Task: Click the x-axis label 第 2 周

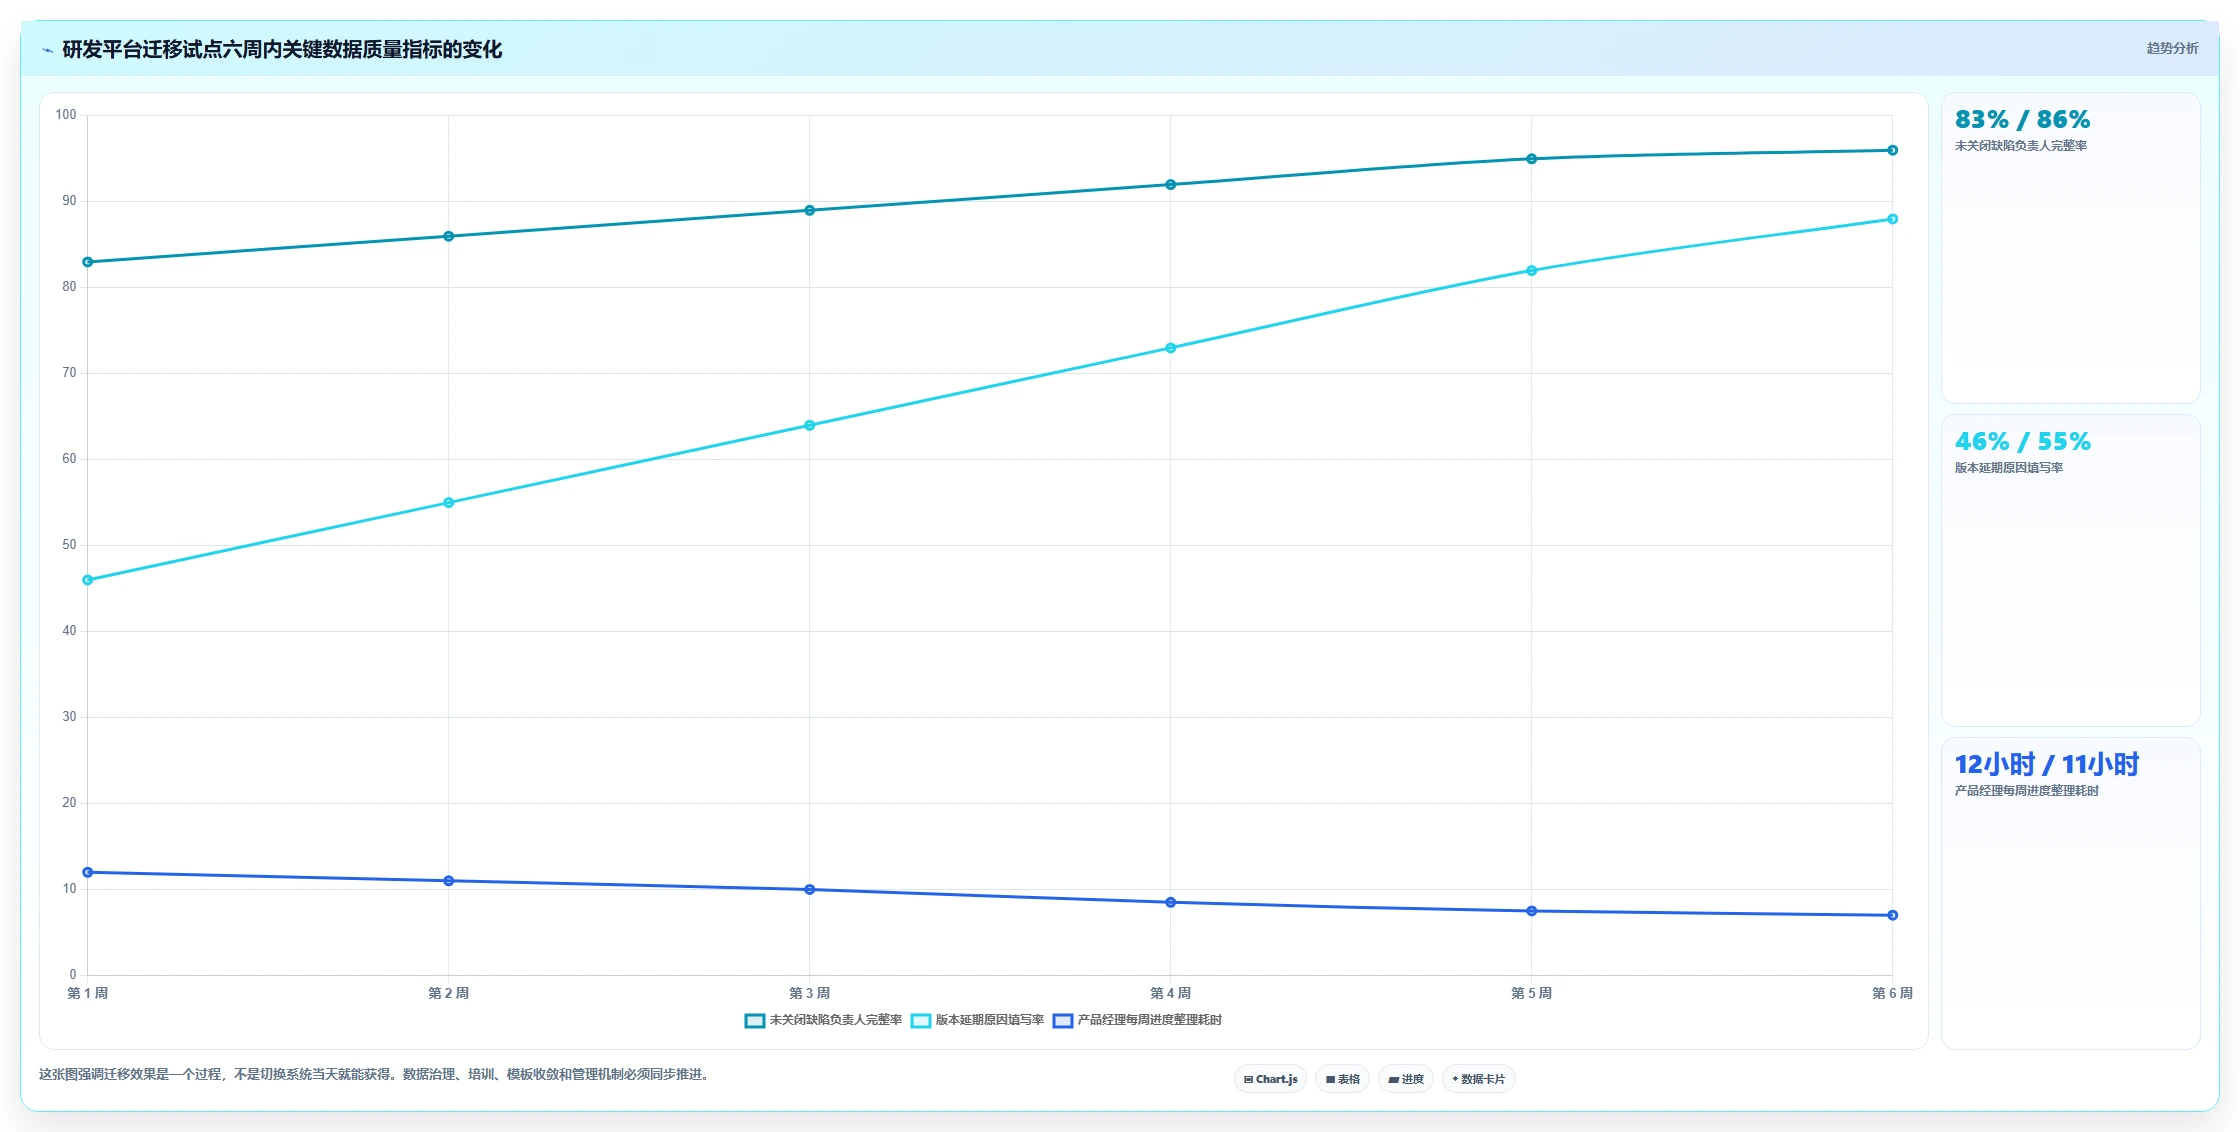Action: pos(449,993)
